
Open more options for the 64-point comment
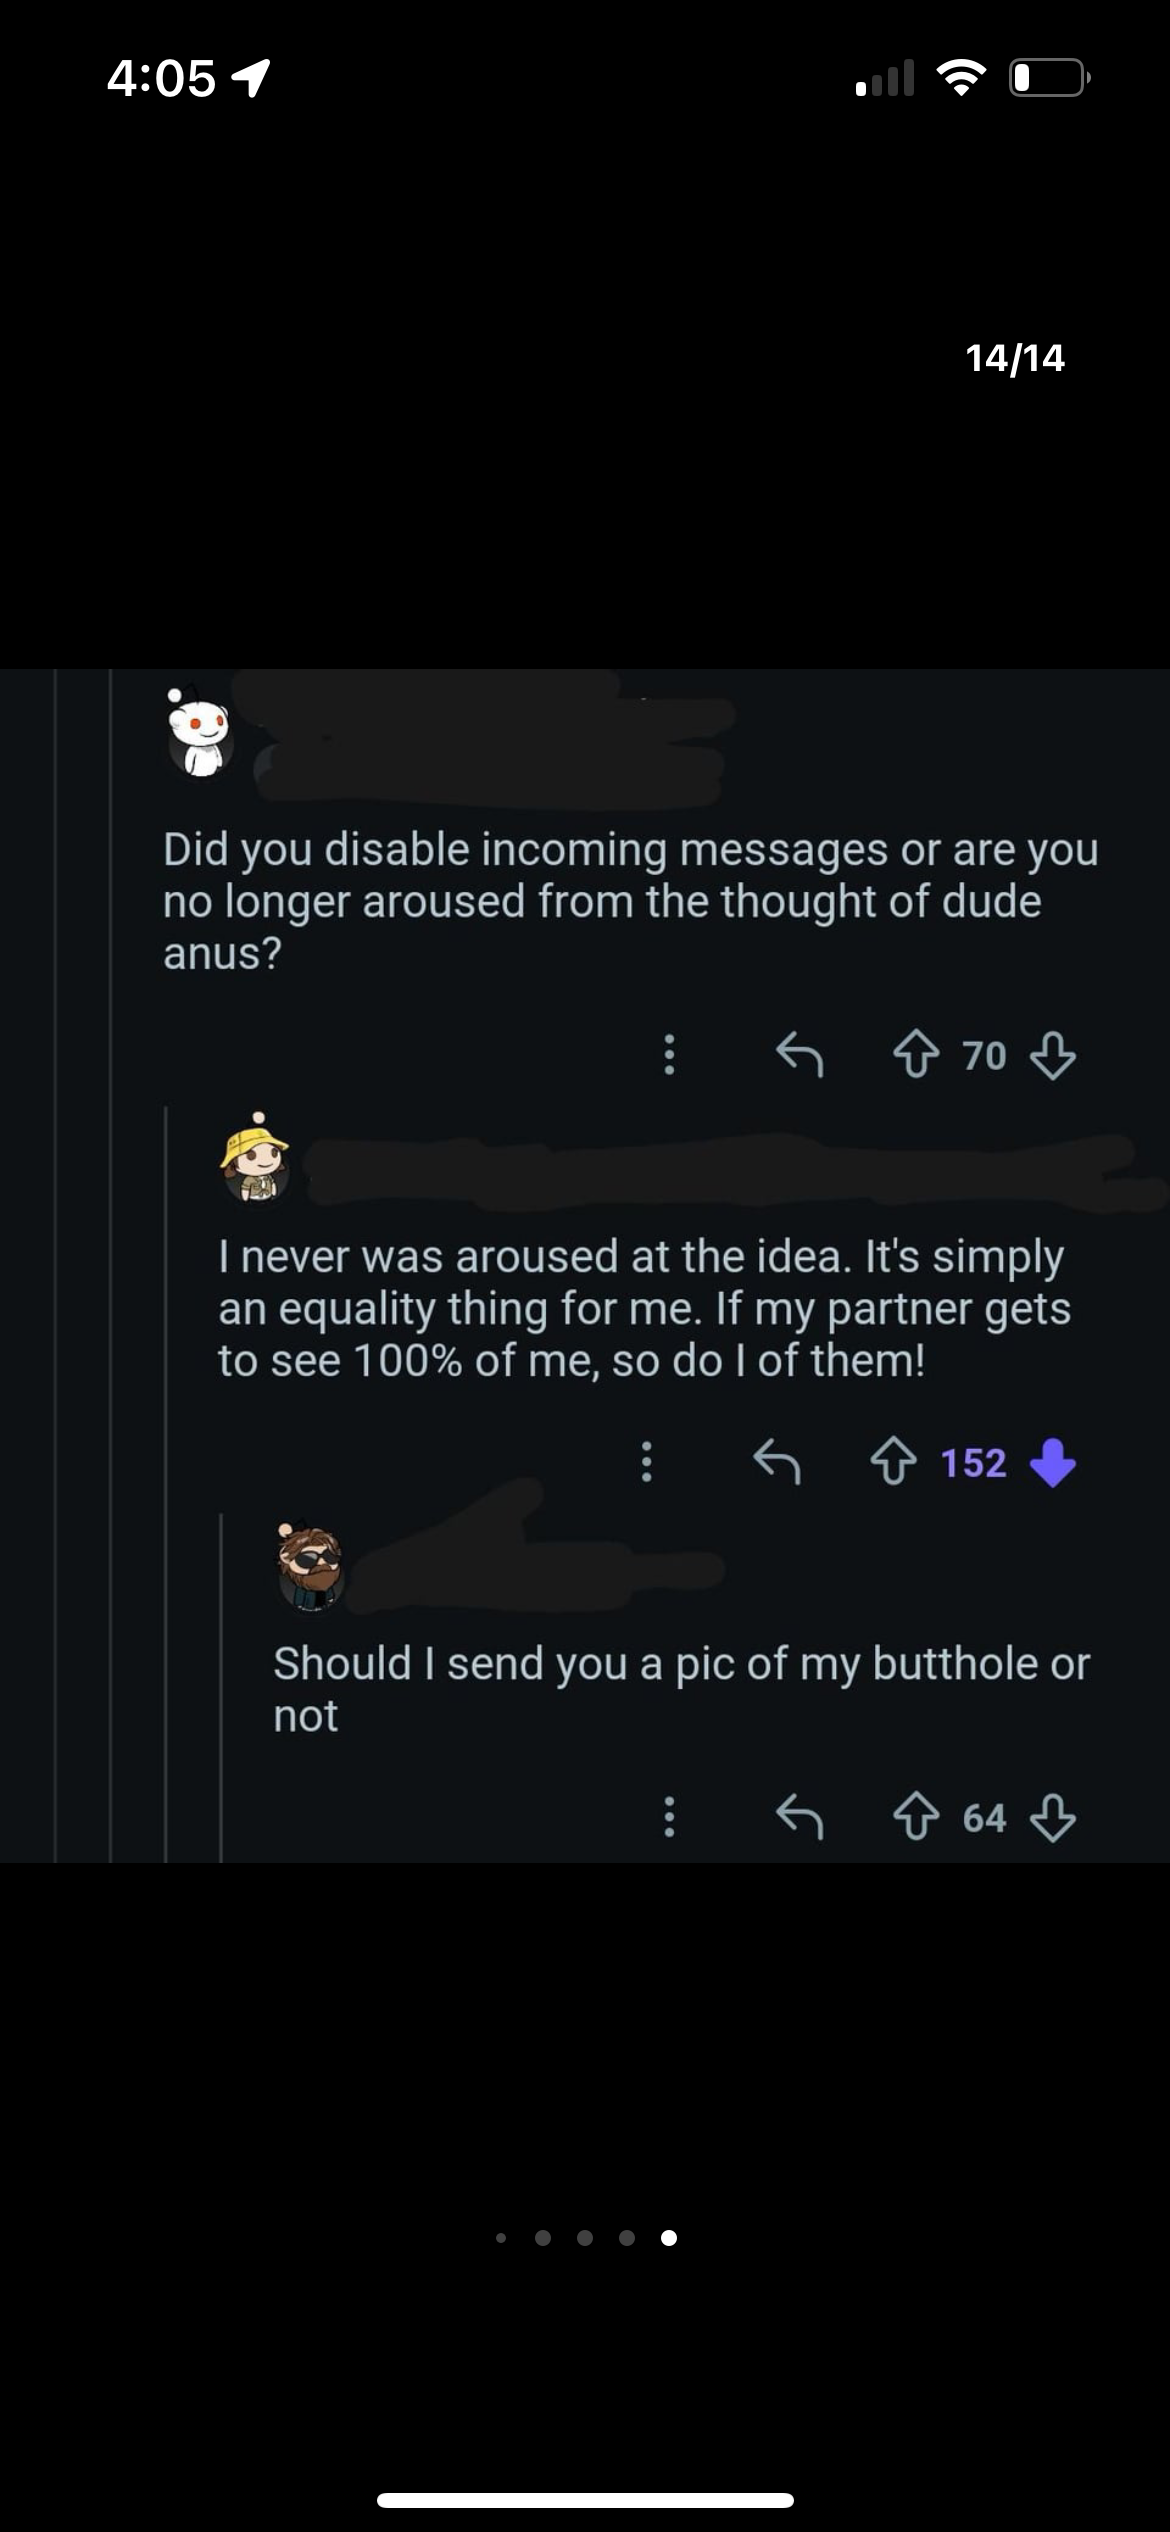pos(669,1817)
